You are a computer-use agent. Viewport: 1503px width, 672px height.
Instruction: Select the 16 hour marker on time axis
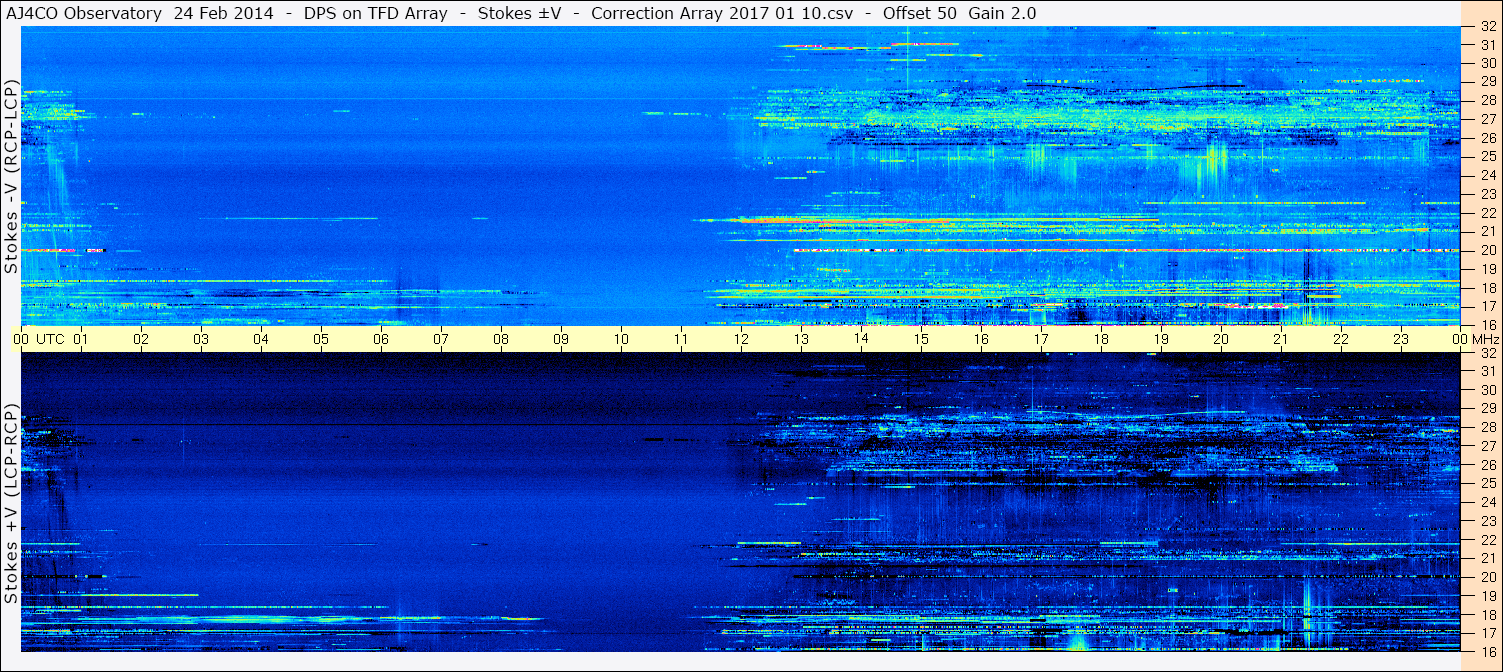click(981, 339)
